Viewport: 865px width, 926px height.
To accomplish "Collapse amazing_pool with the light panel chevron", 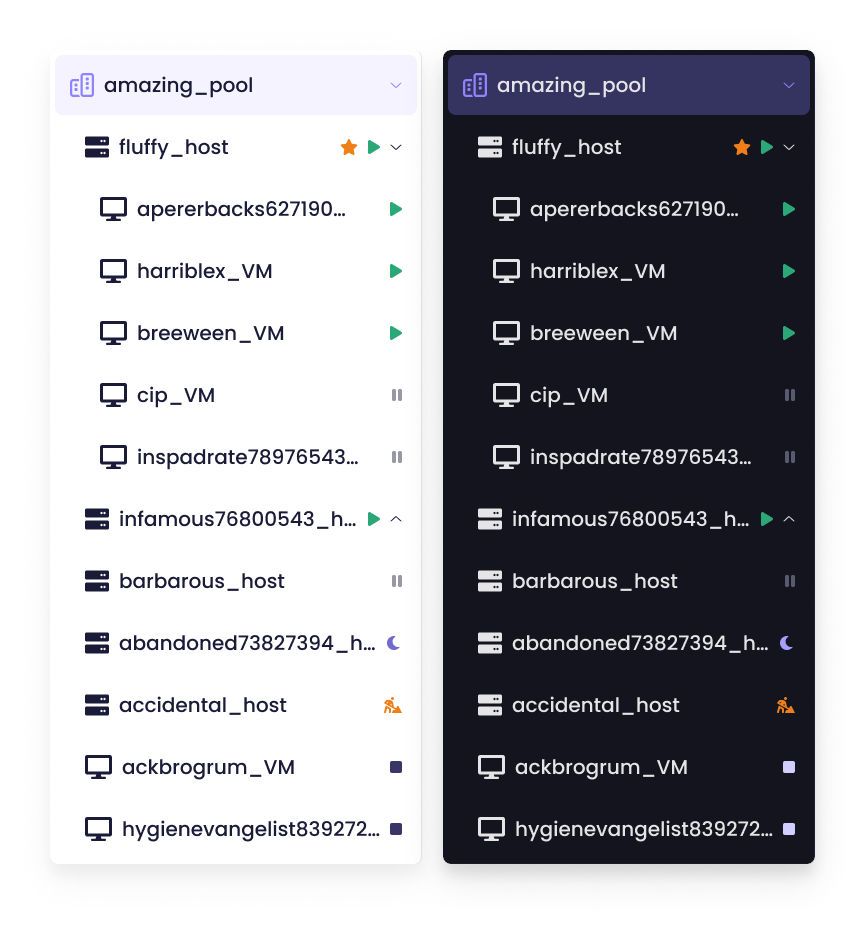I will point(396,85).
